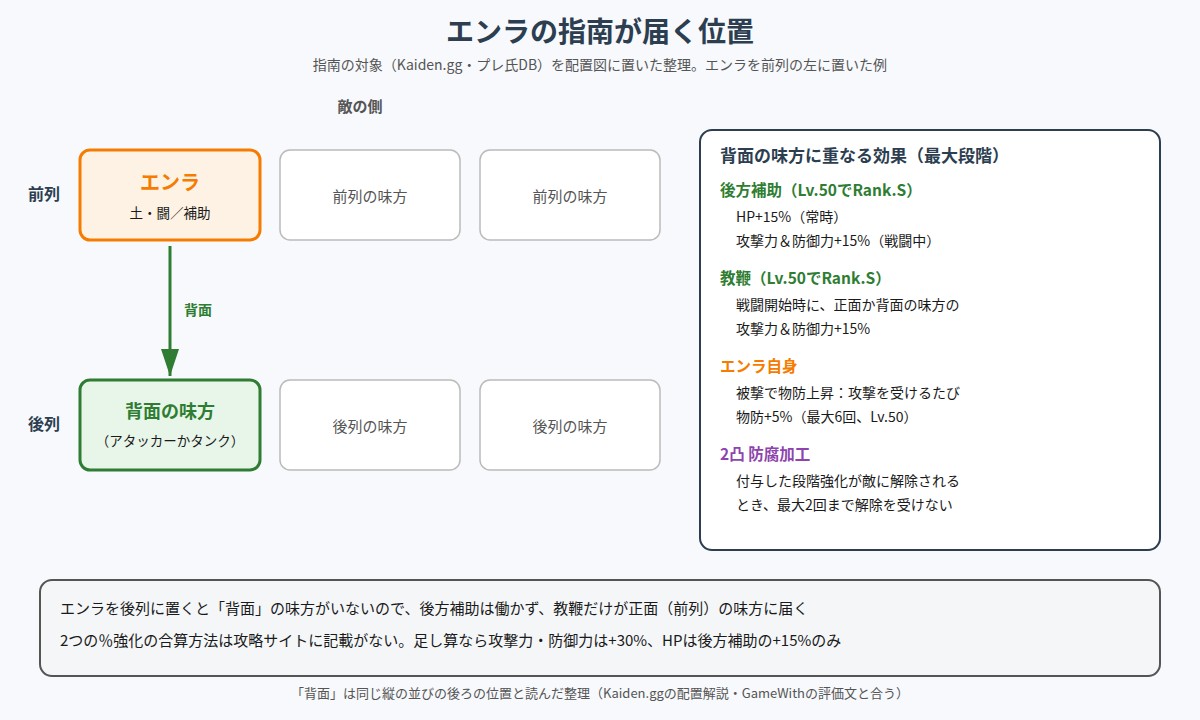
Task: Click the （アタッカーかタンク） caption
Action: click(170, 441)
